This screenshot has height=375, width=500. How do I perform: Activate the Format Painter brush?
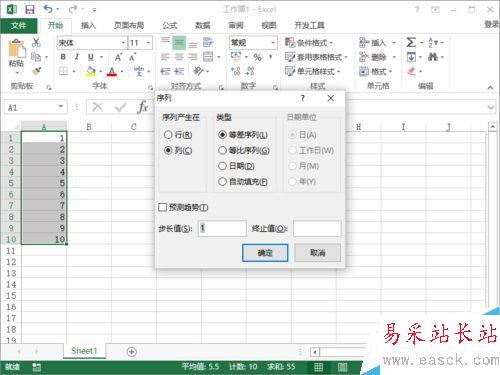click(x=36, y=71)
